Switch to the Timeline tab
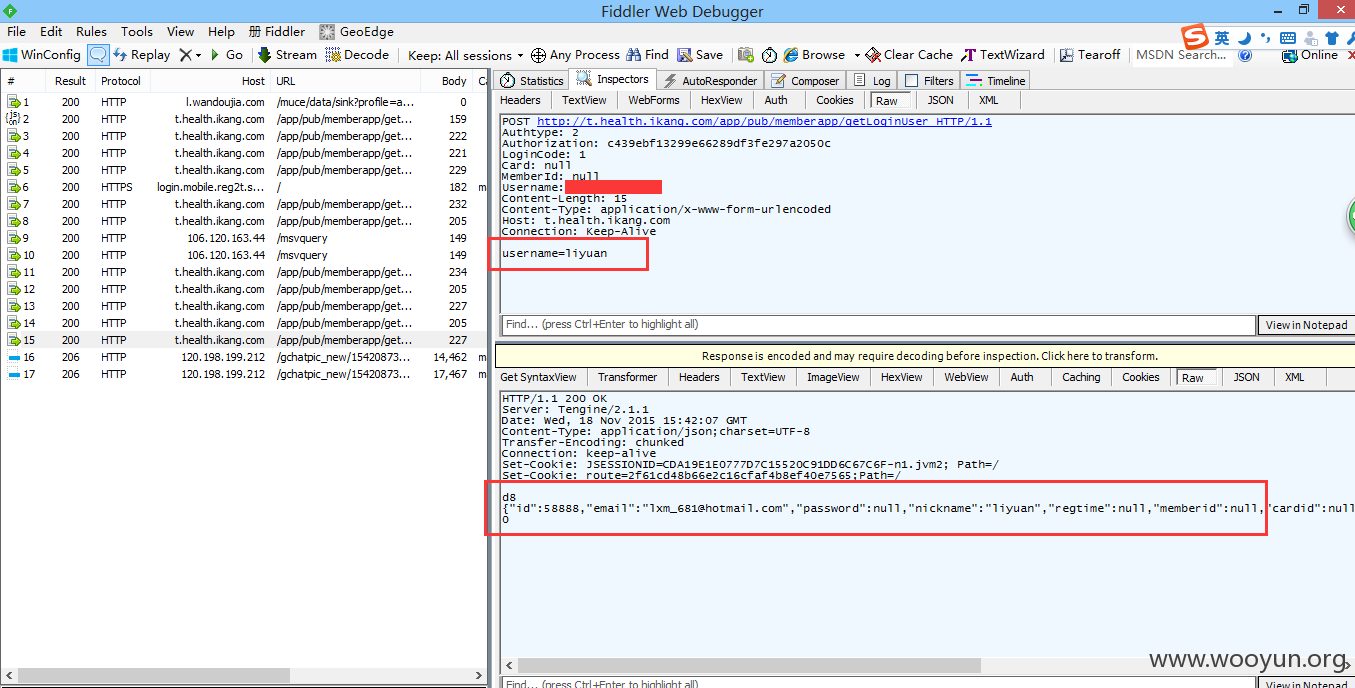This screenshot has width=1355, height=688. point(997,81)
